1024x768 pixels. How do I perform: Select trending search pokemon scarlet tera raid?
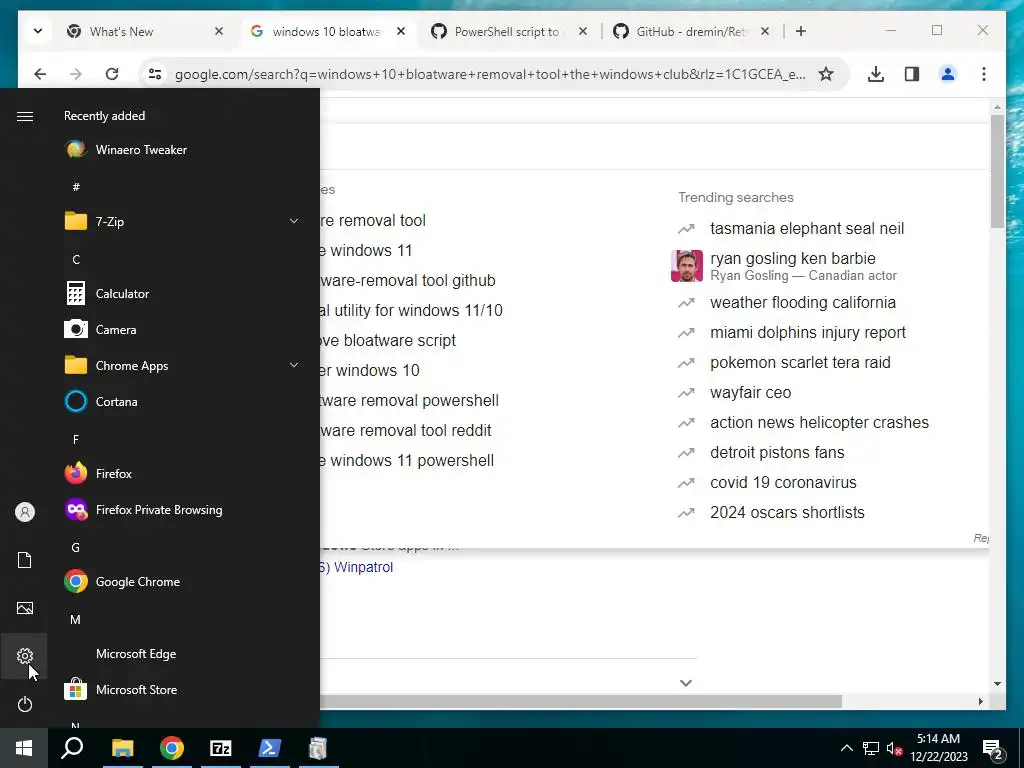[x=800, y=362]
